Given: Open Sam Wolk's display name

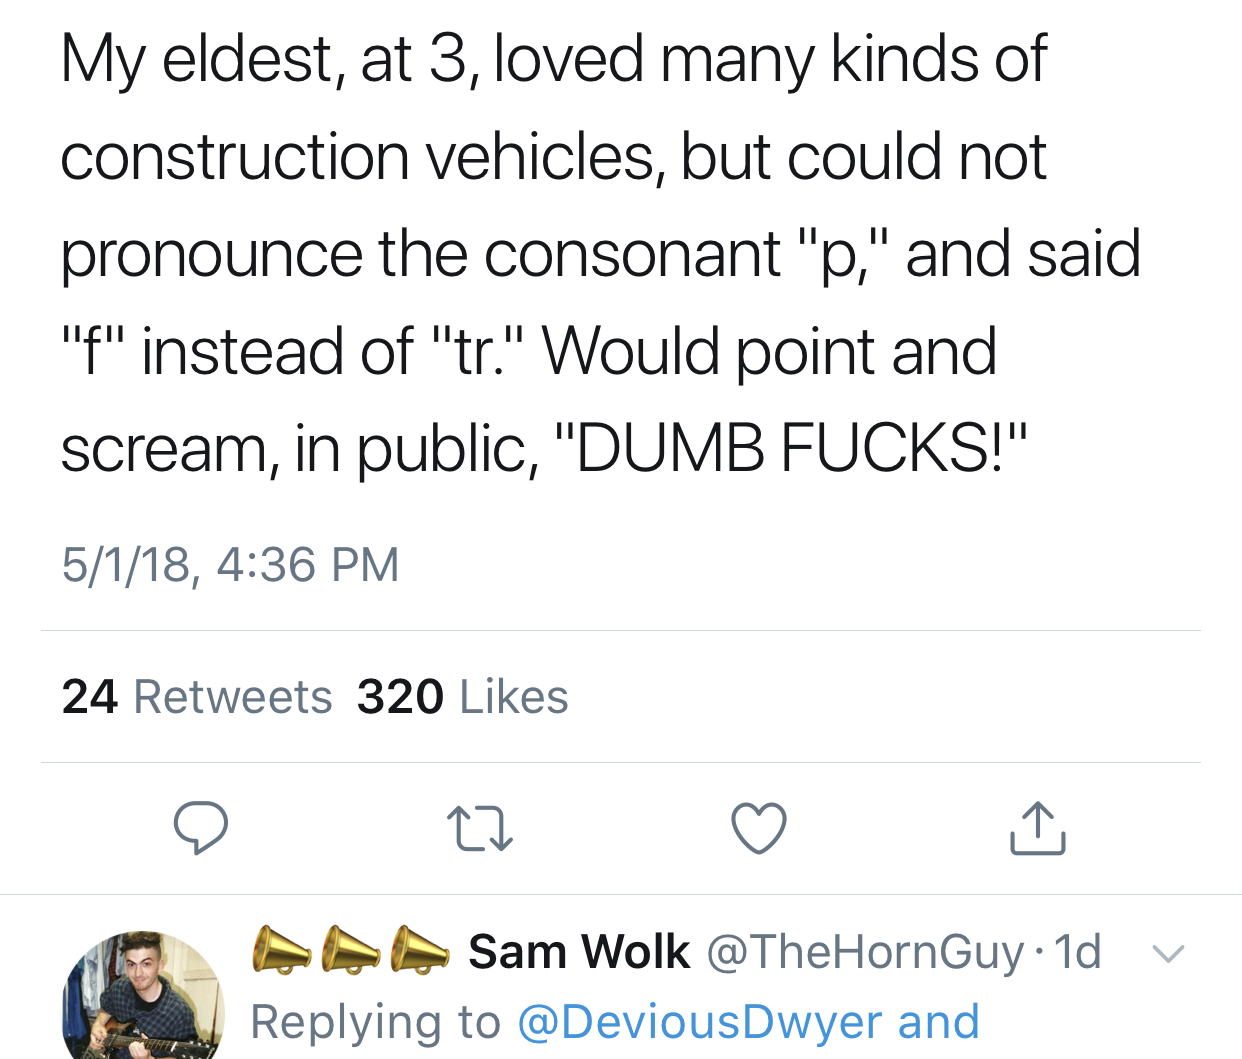Looking at the screenshot, I should (x=579, y=951).
